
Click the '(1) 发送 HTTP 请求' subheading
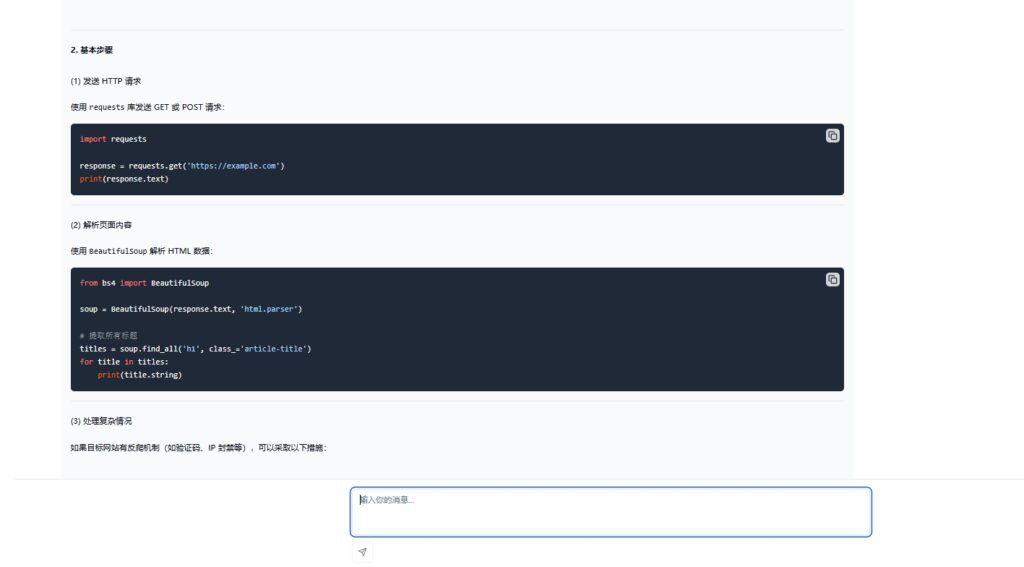coord(112,81)
